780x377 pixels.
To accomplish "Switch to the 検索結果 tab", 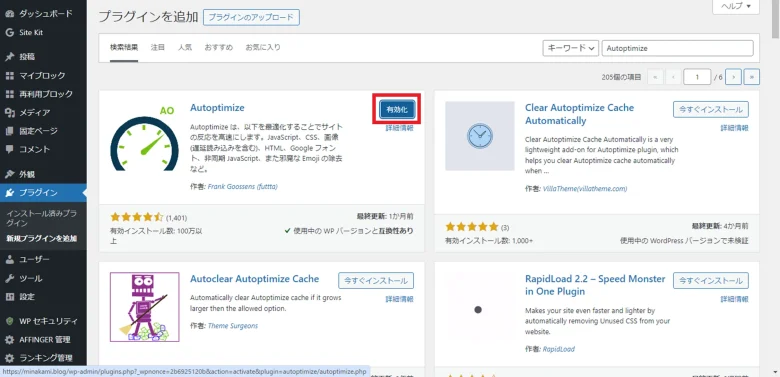I will coord(124,48).
